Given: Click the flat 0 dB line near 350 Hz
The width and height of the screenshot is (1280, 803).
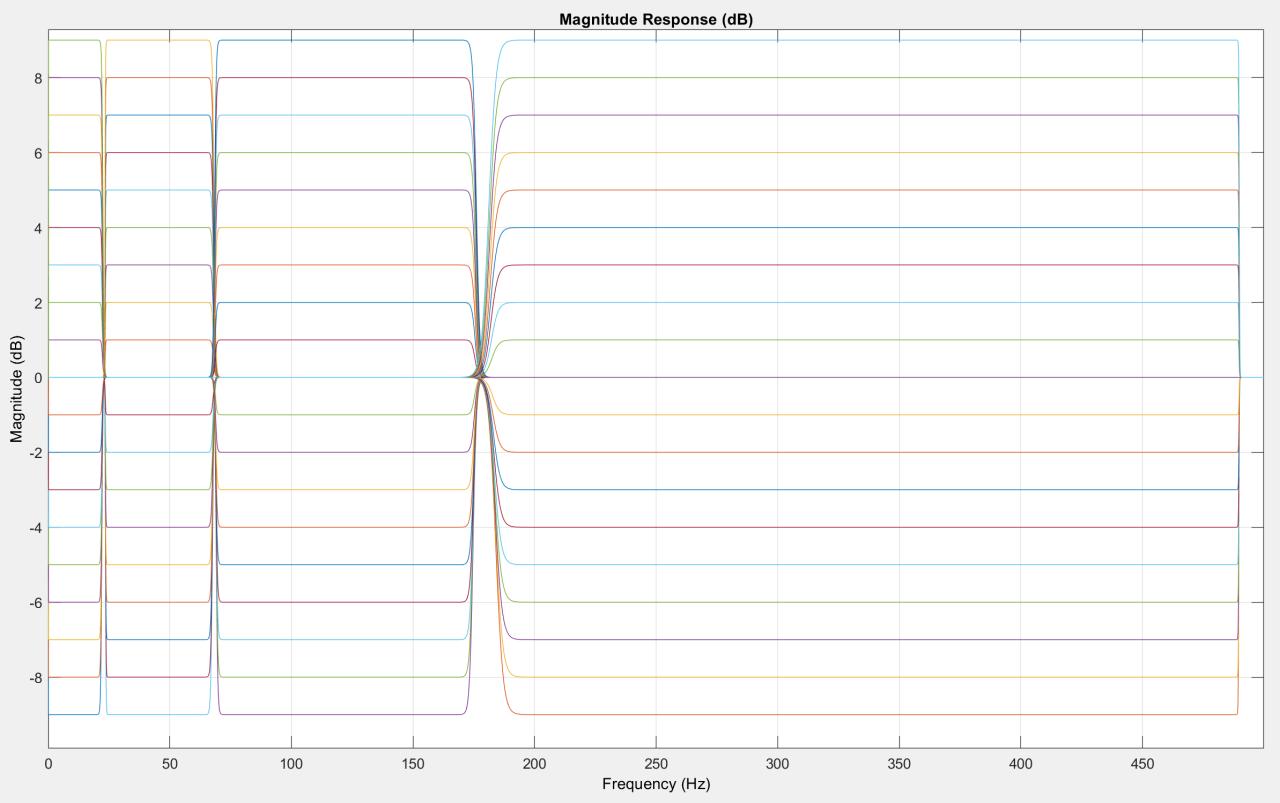Looking at the screenshot, I should coord(899,378).
